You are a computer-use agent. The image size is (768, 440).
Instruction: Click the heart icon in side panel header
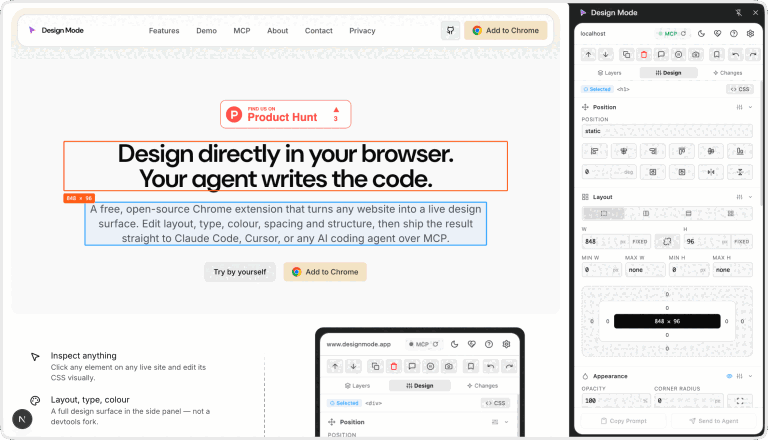tap(718, 33)
